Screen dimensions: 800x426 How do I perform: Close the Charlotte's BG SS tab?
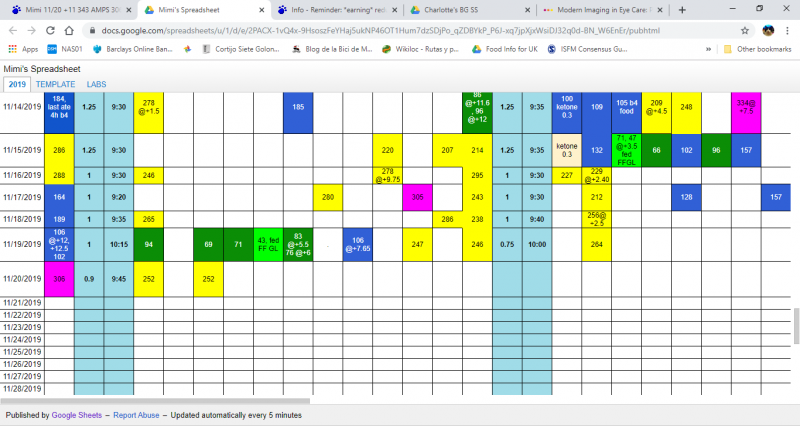point(525,9)
